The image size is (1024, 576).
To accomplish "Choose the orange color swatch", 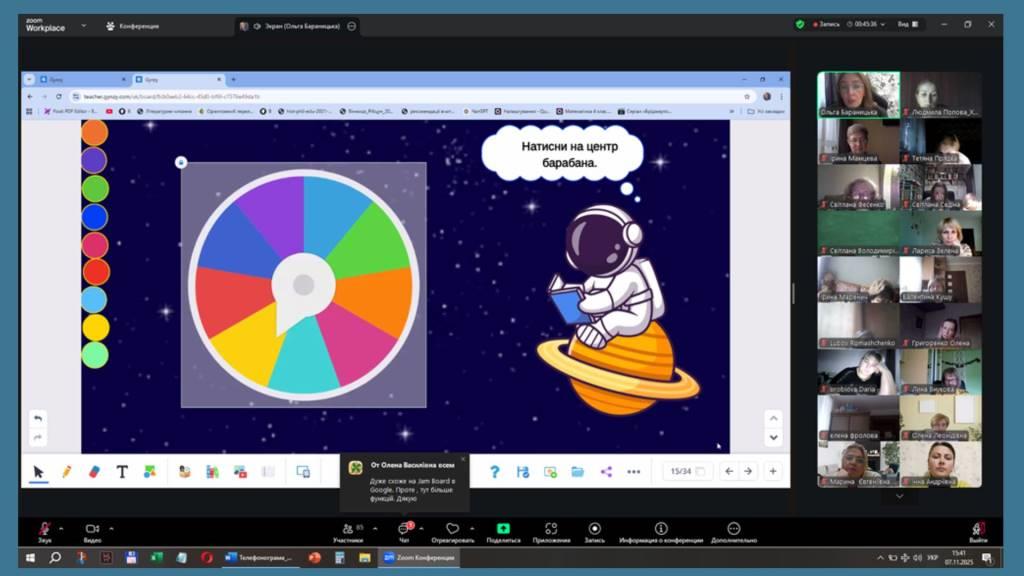I will click(x=94, y=132).
